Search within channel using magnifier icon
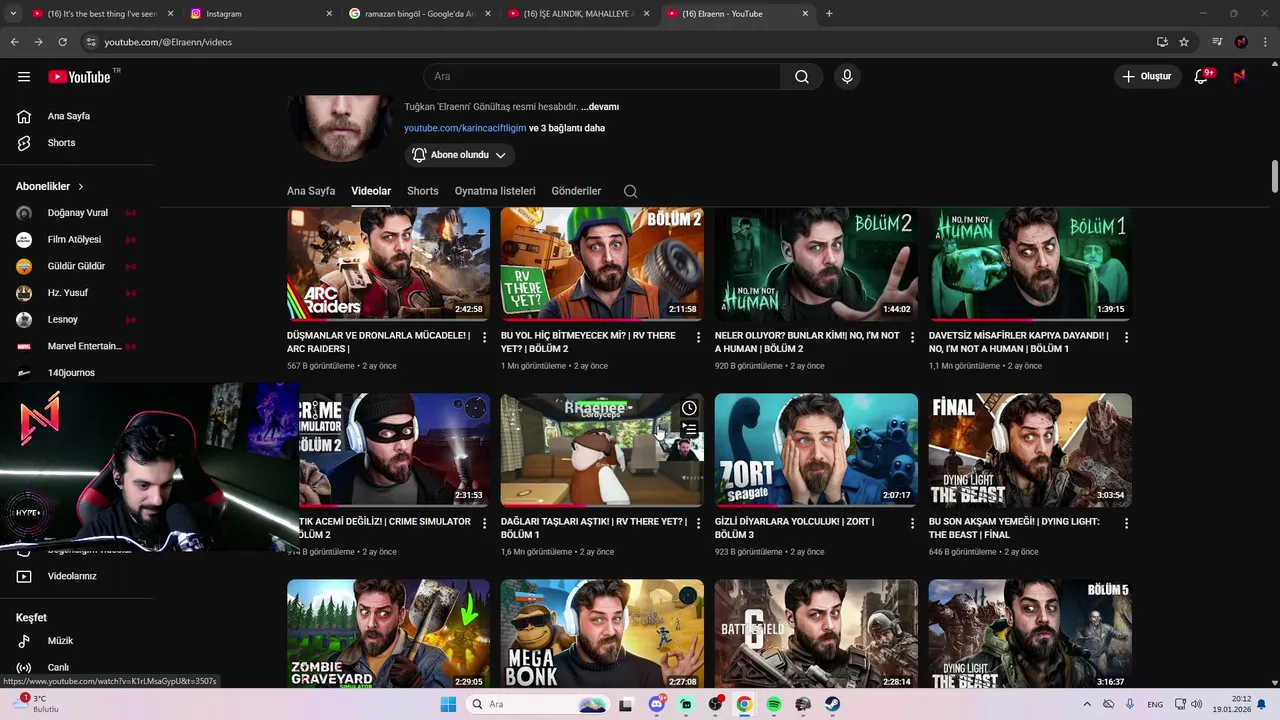The height and width of the screenshot is (720, 1280). (x=630, y=191)
